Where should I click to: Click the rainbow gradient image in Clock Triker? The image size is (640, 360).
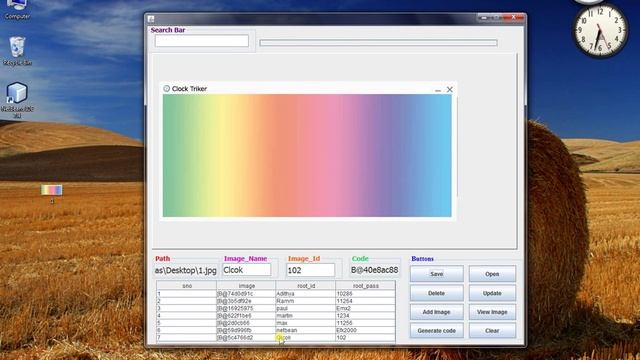pyautogui.click(x=307, y=156)
